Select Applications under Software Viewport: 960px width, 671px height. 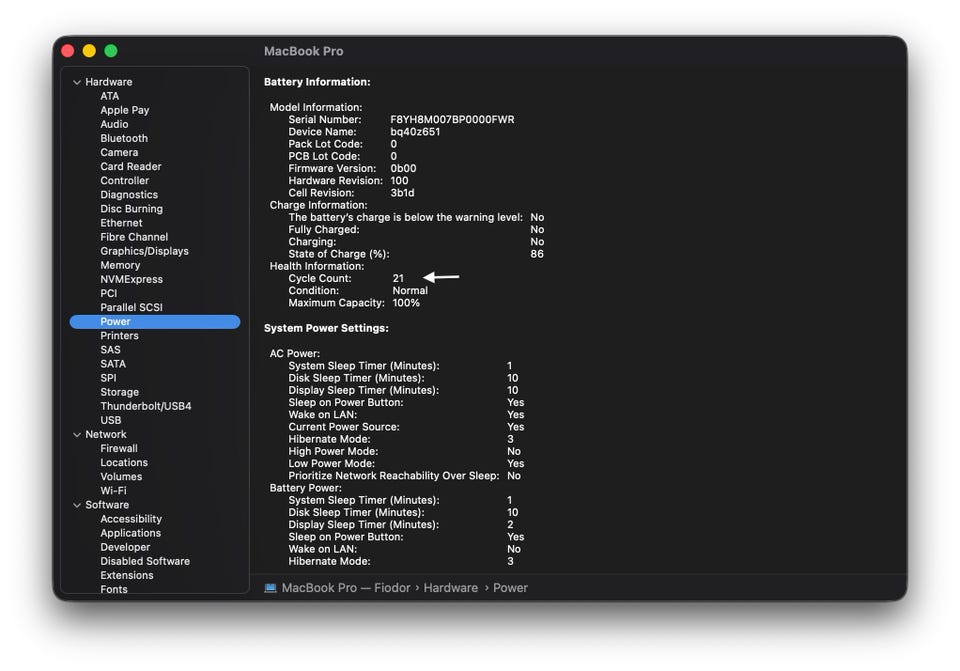[130, 533]
